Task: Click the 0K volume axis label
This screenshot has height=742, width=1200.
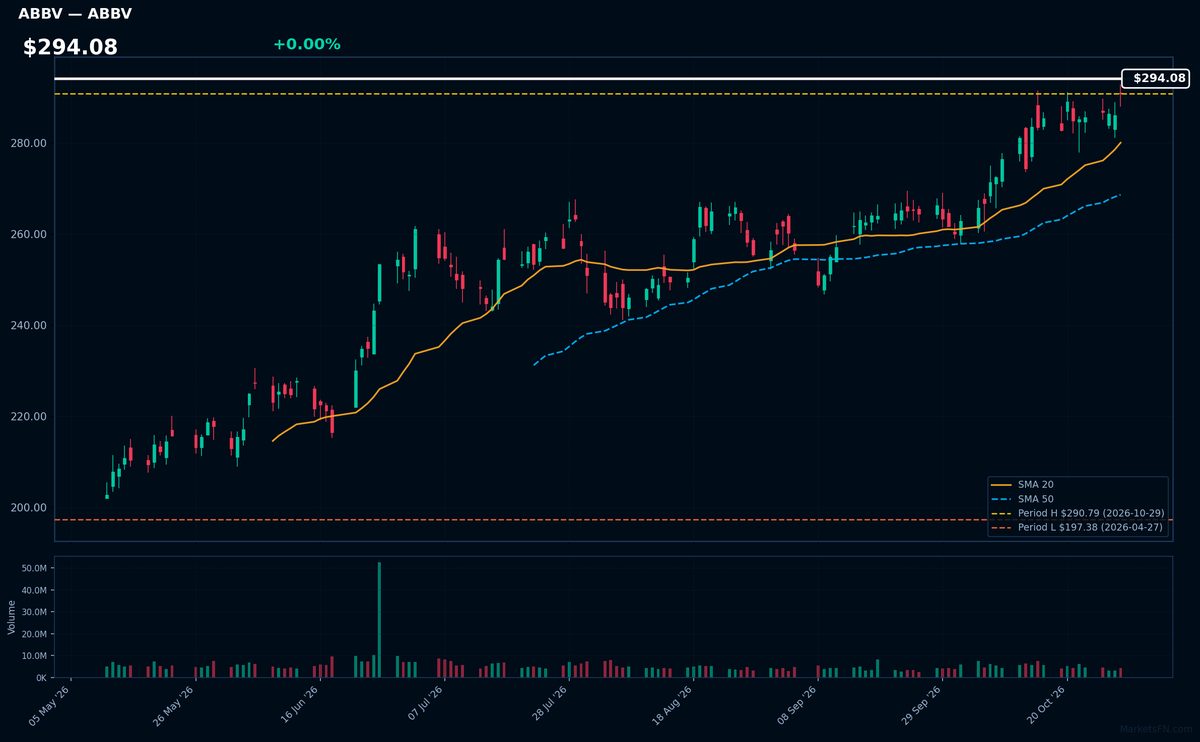Action: pos(41,678)
